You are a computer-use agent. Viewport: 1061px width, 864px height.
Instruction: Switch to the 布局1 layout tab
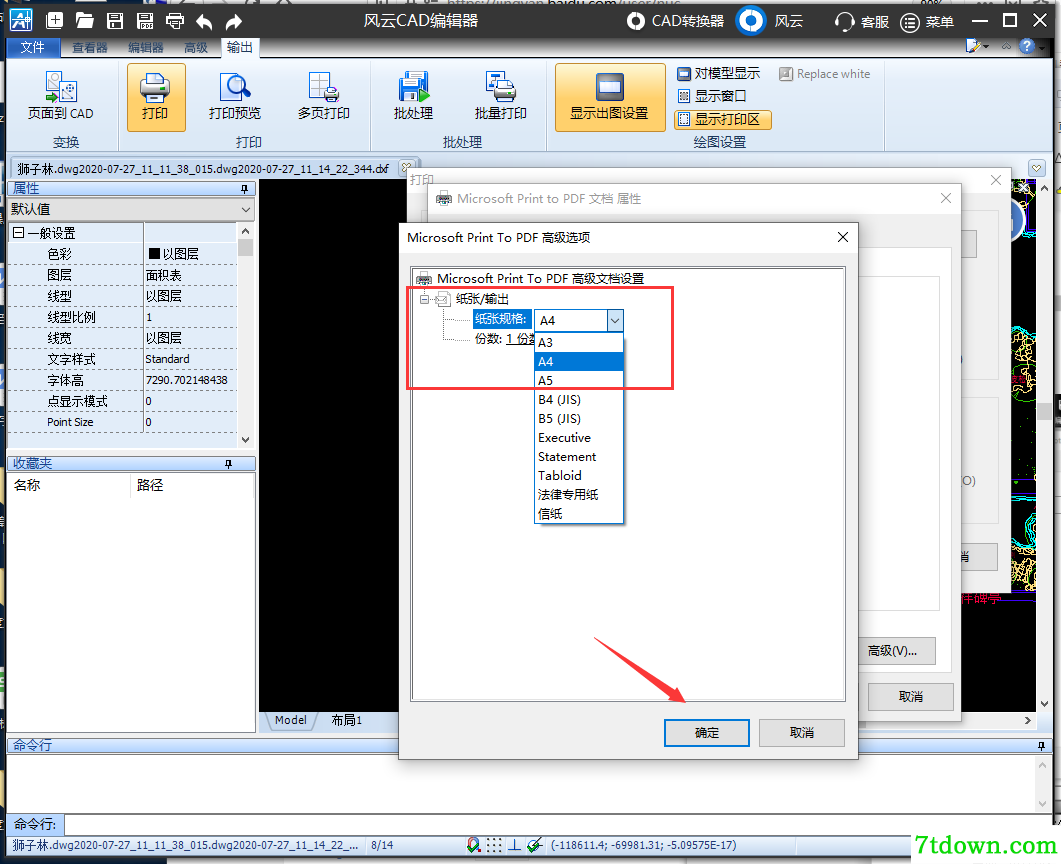click(x=346, y=720)
